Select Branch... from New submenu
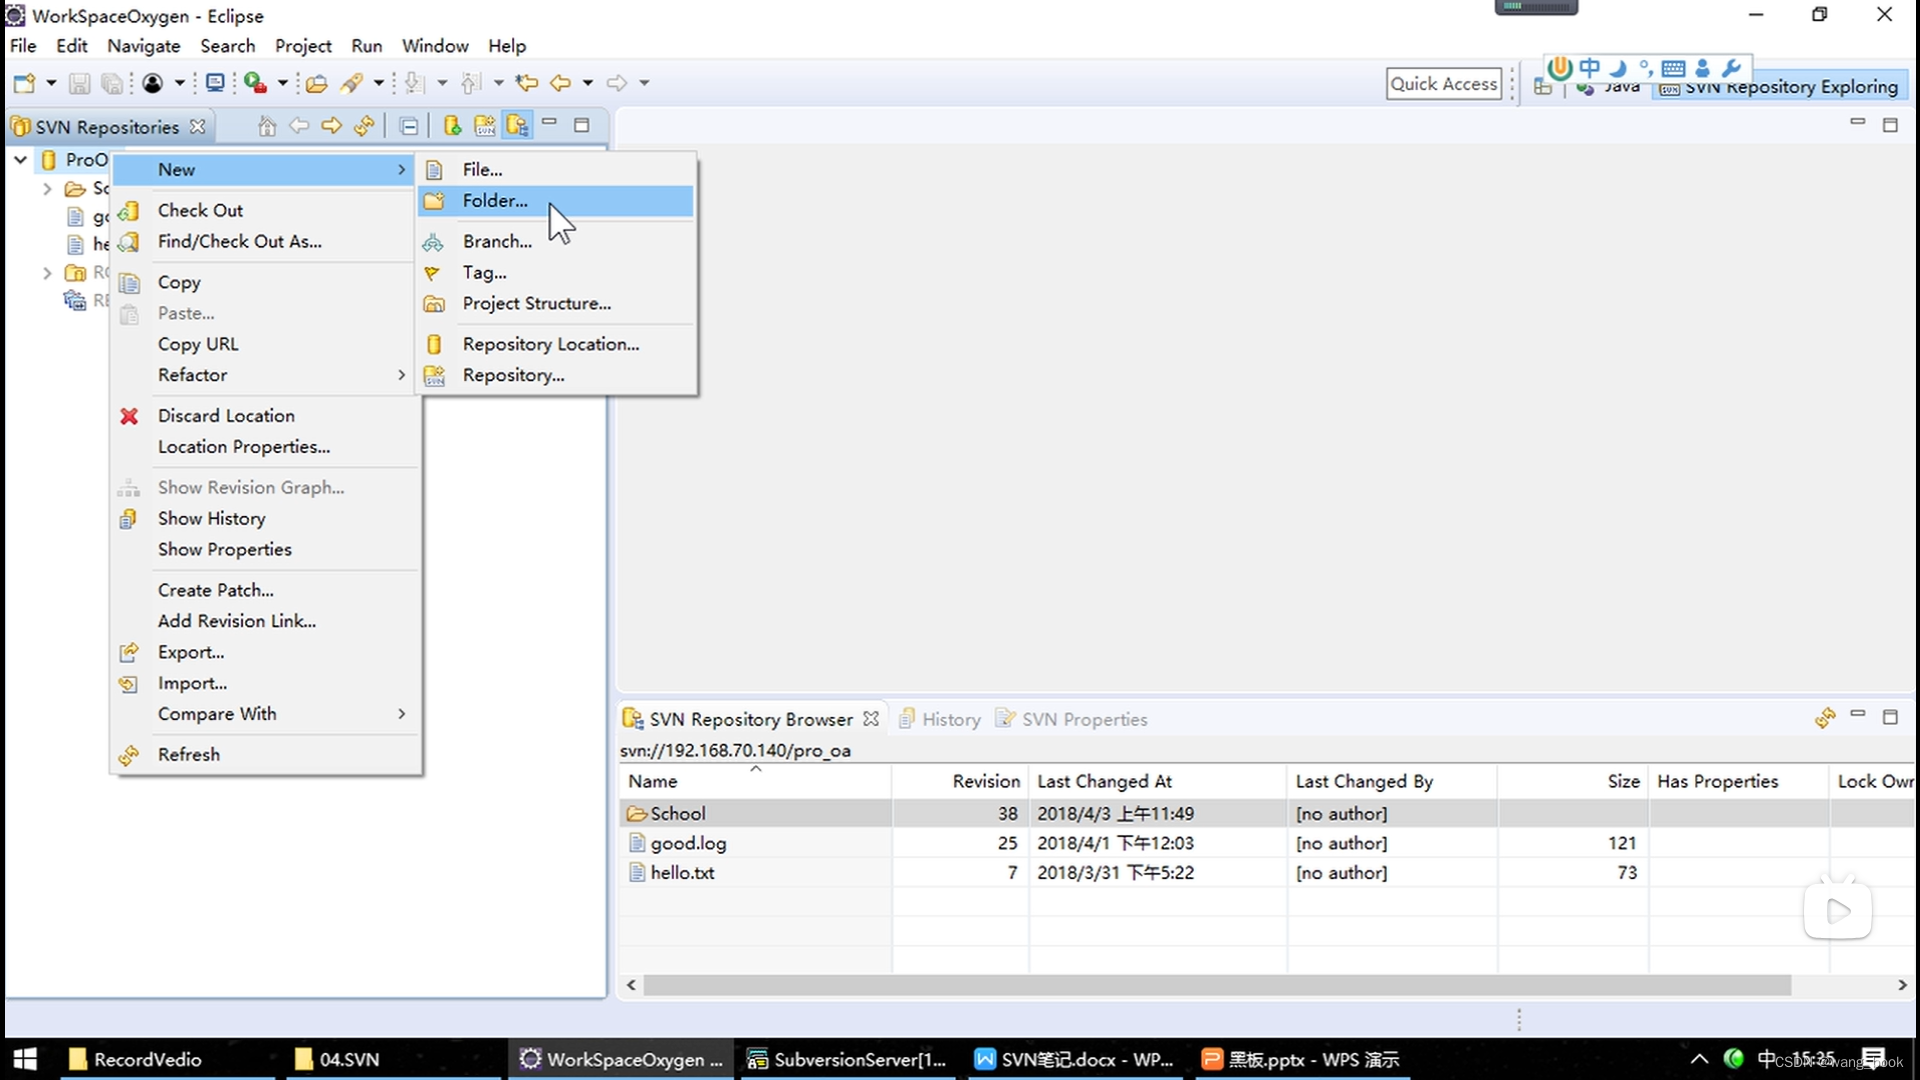The image size is (1920, 1080). [497, 240]
